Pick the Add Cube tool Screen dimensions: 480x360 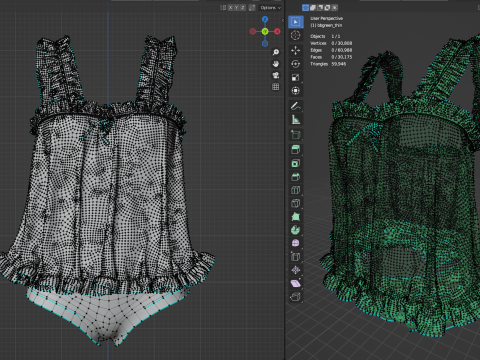tap(295, 134)
